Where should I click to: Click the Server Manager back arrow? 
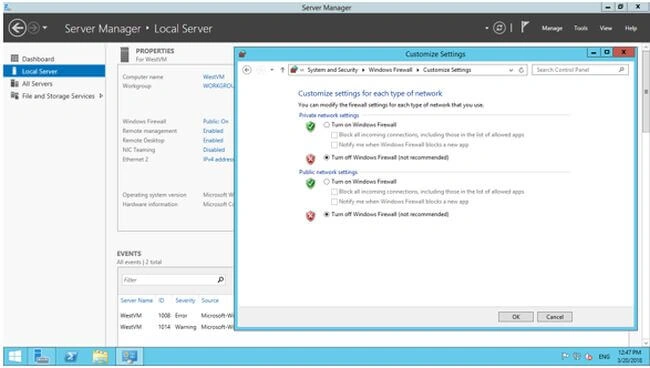pos(17,28)
